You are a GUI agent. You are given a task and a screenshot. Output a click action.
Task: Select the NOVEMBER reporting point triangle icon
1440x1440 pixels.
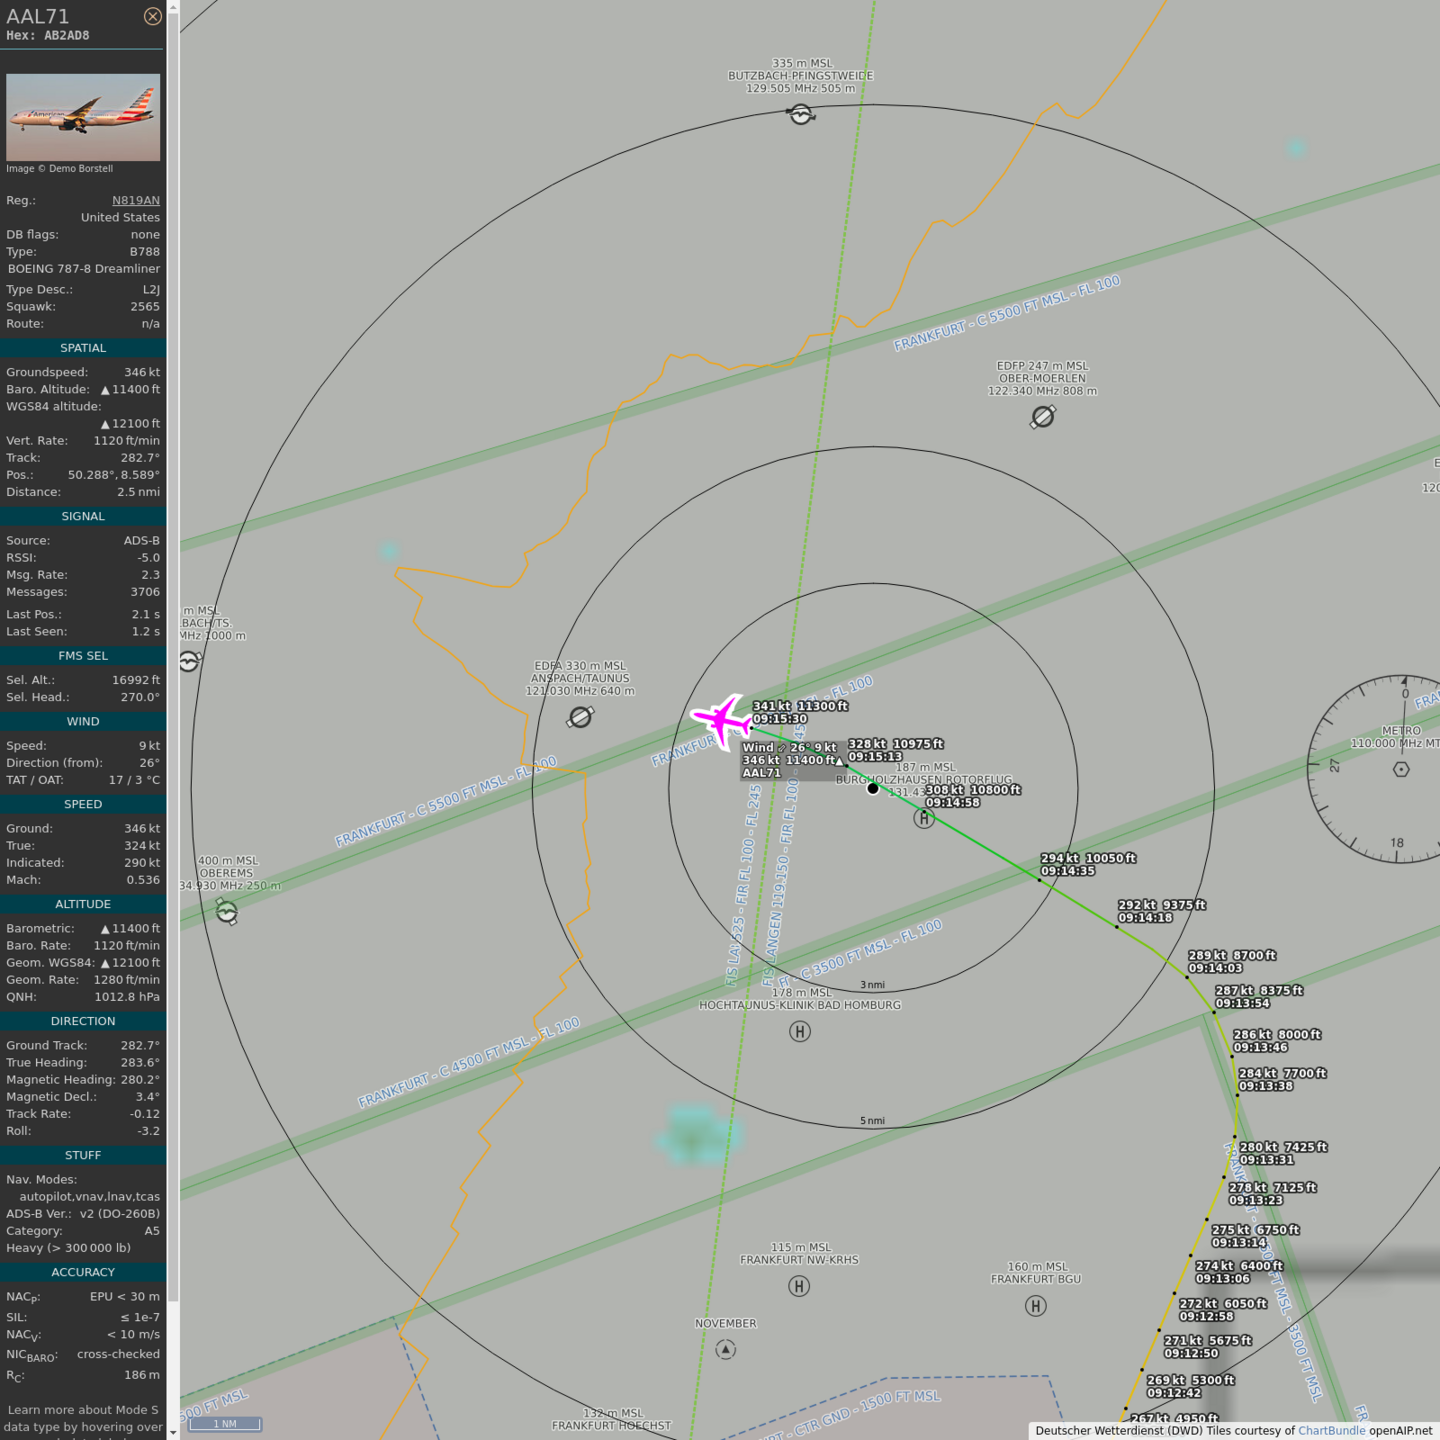click(726, 1349)
